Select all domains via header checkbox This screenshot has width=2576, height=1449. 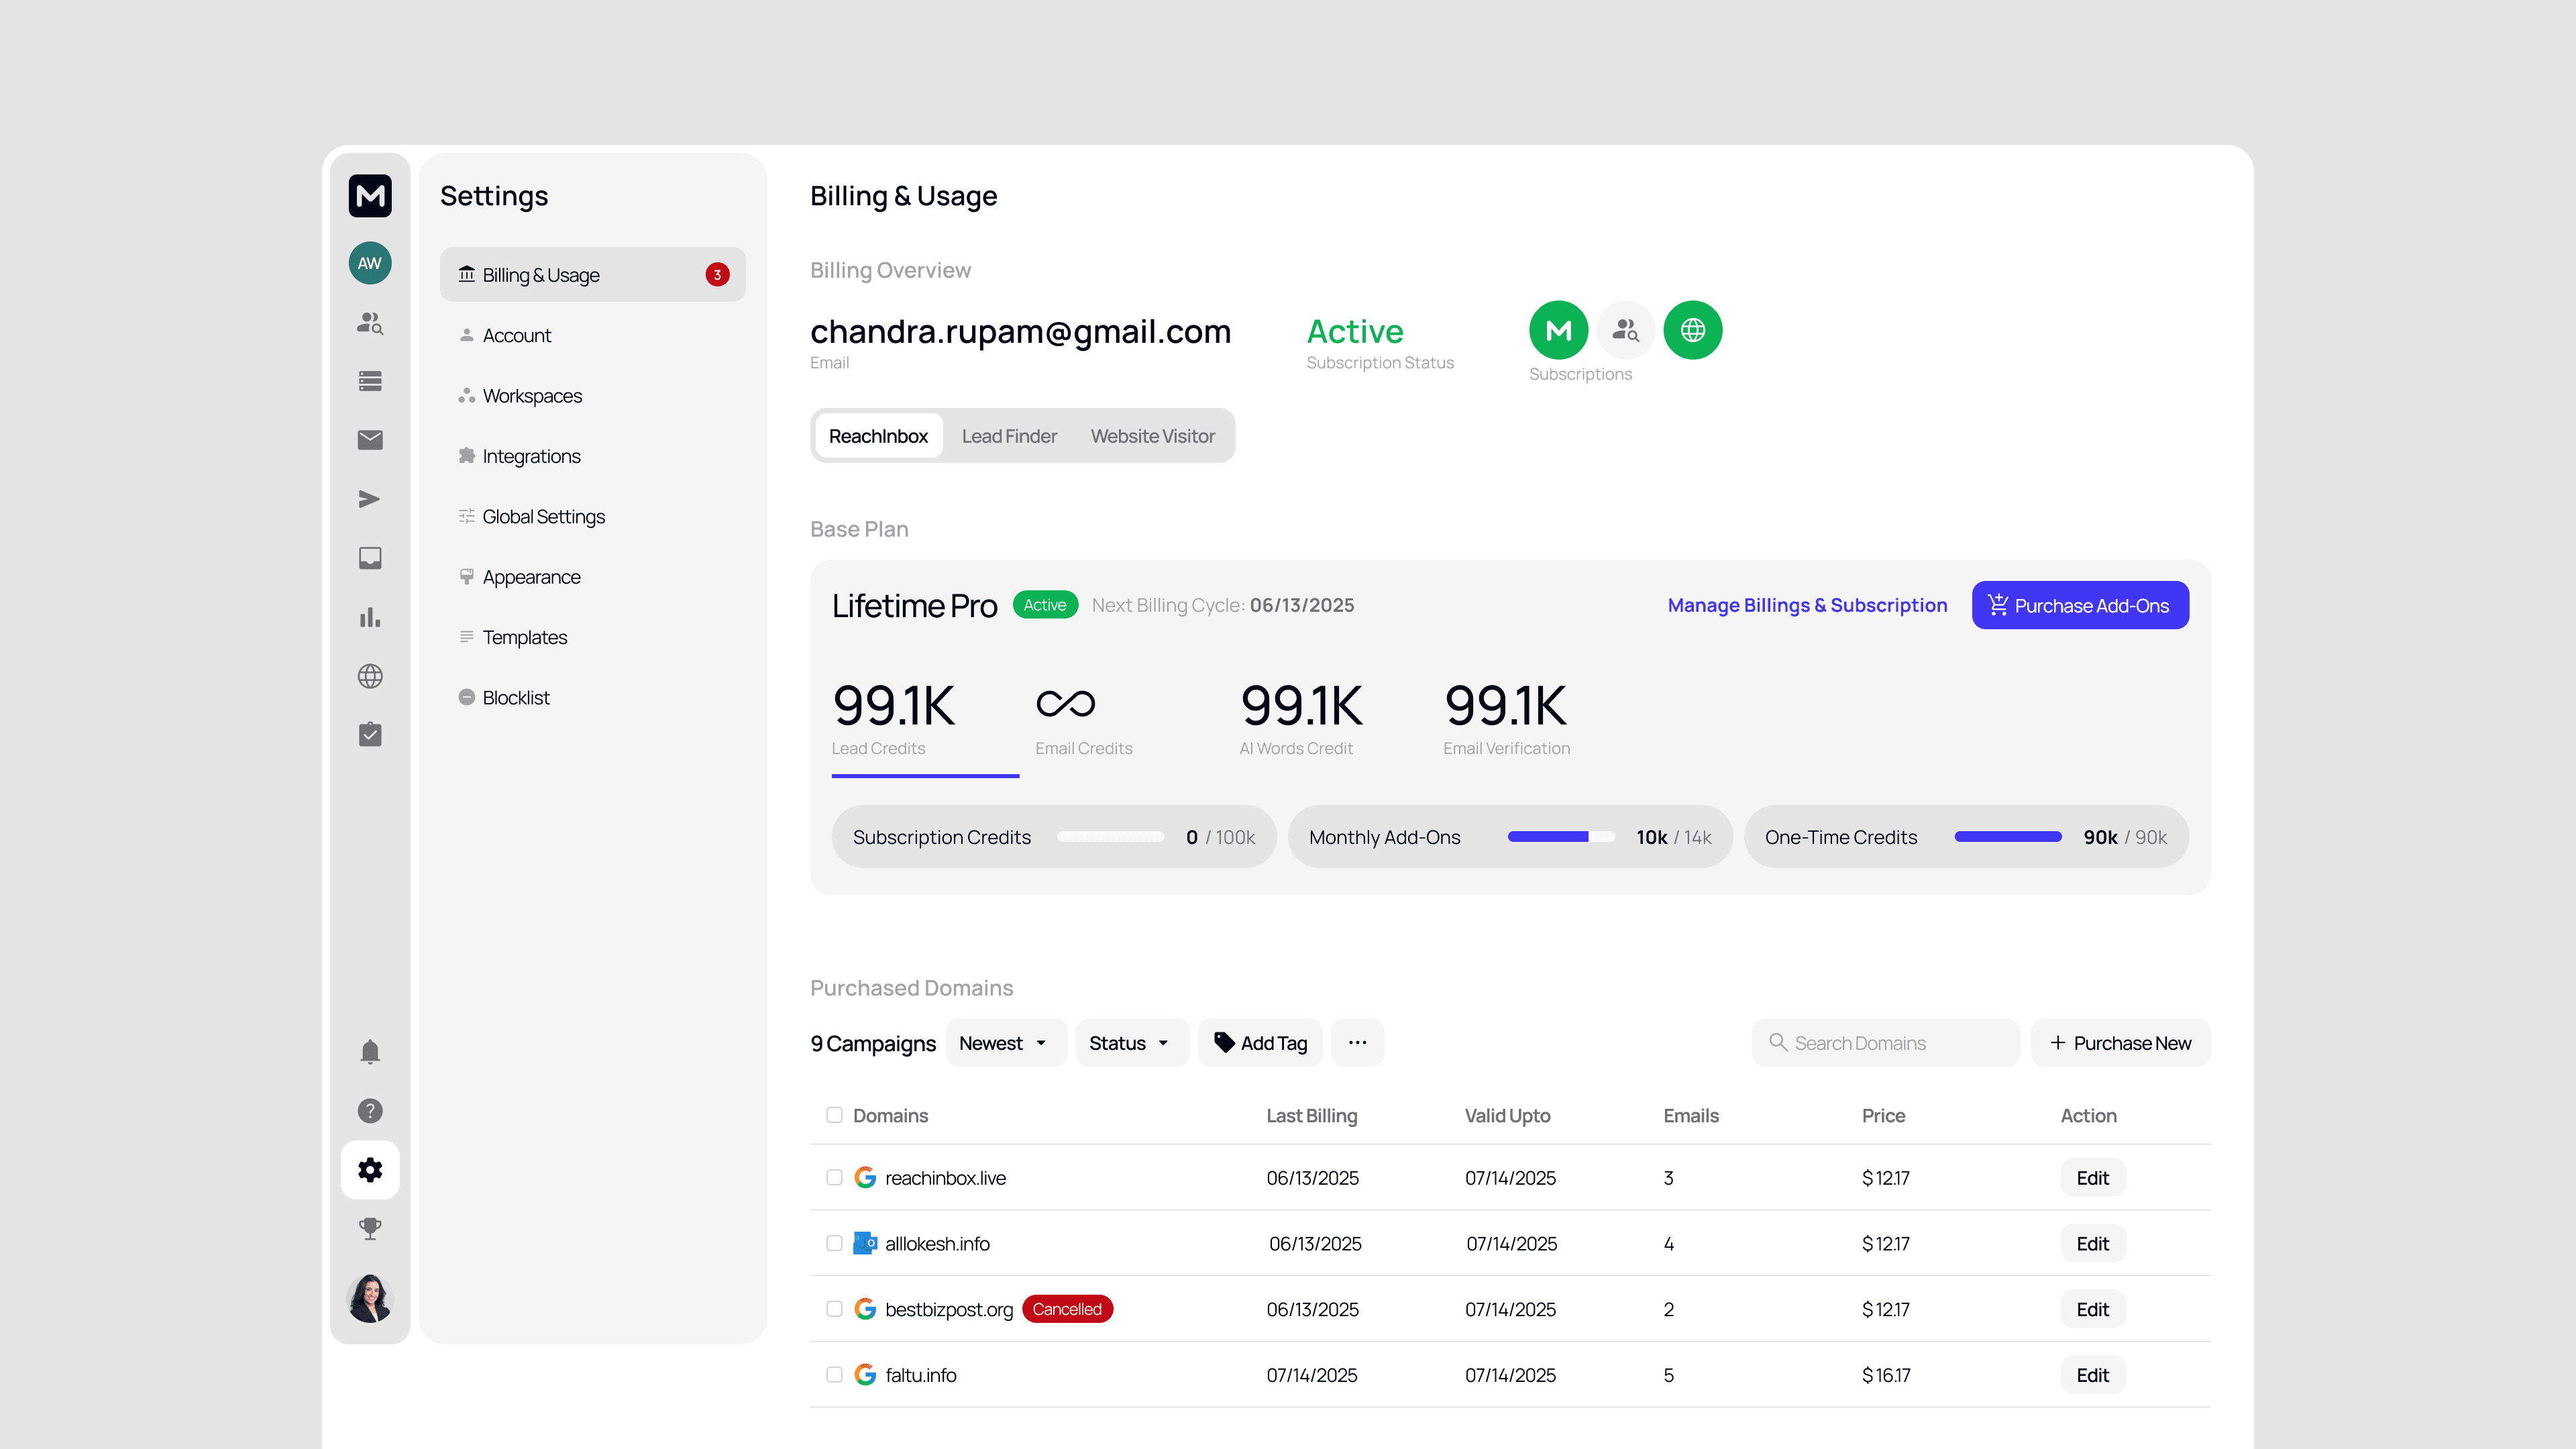(834, 1115)
